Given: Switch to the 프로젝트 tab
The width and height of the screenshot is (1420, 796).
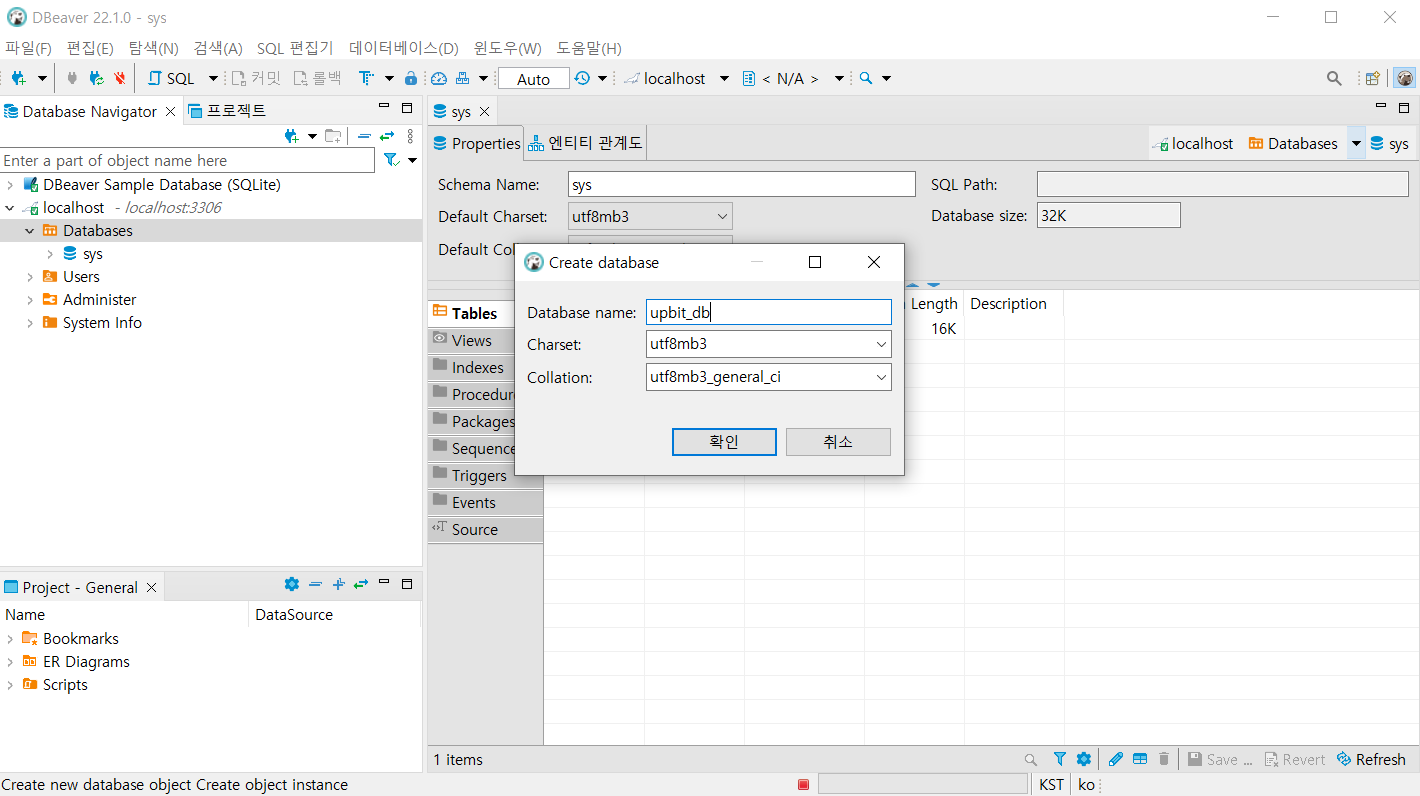Looking at the screenshot, I should coord(227,111).
